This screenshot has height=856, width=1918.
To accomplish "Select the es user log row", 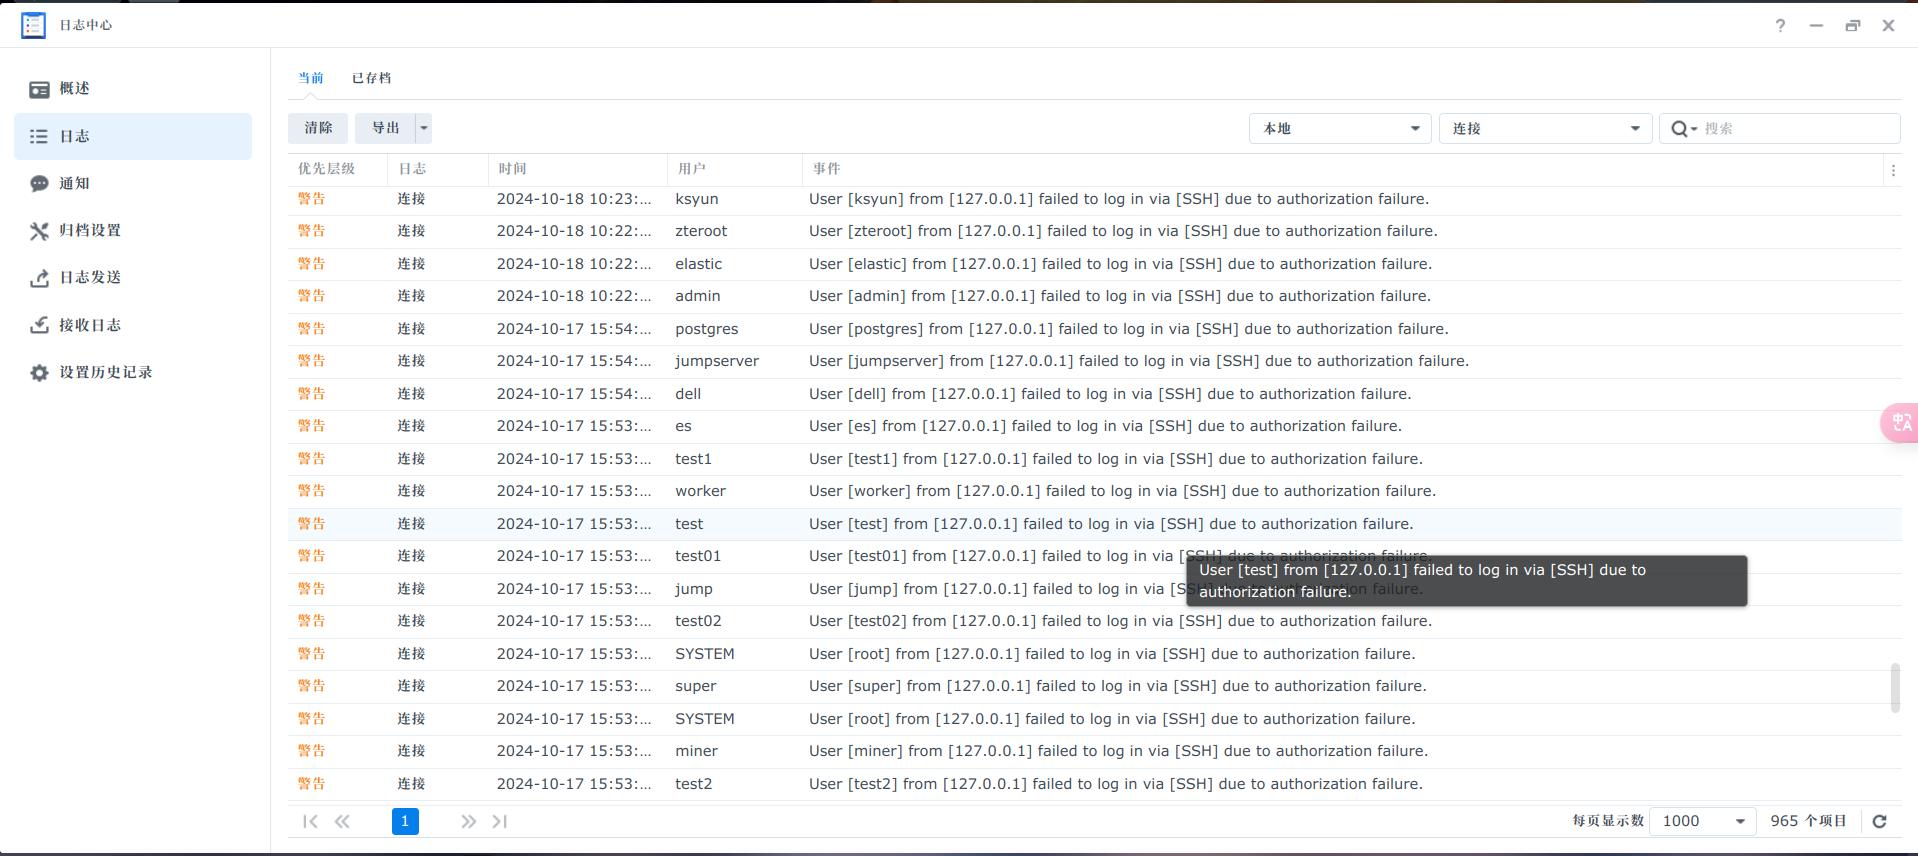I will 1094,426.
